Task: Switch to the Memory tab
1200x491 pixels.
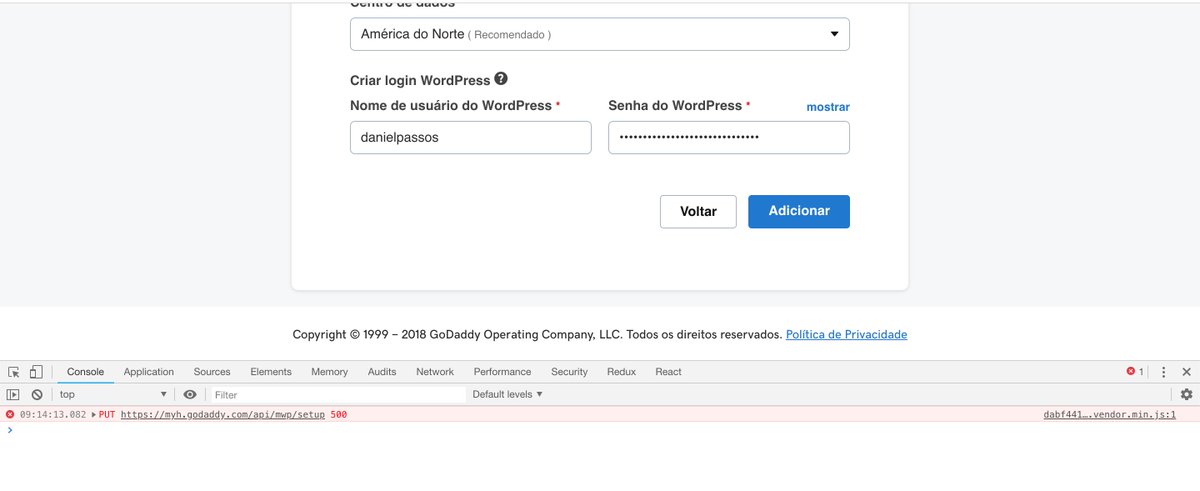Action: pos(329,372)
